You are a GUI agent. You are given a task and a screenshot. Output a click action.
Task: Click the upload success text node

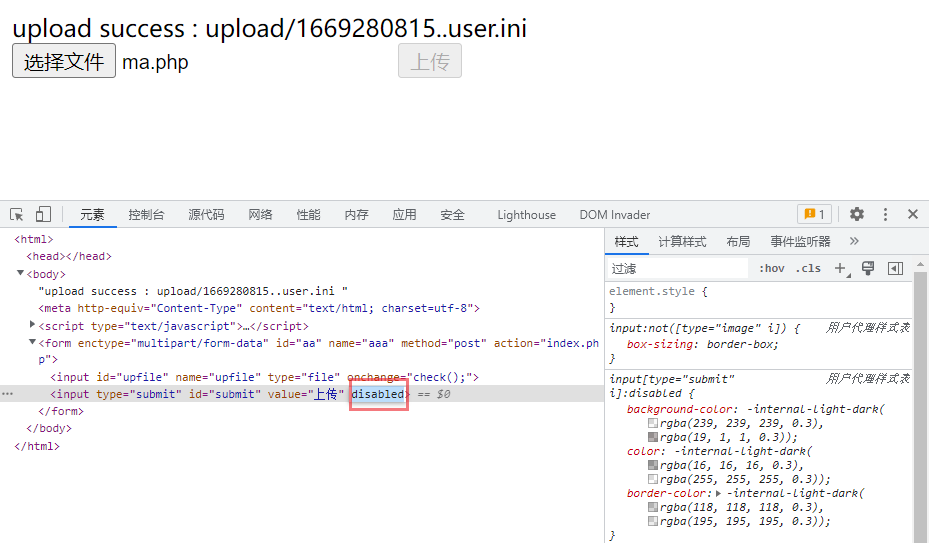(x=193, y=291)
